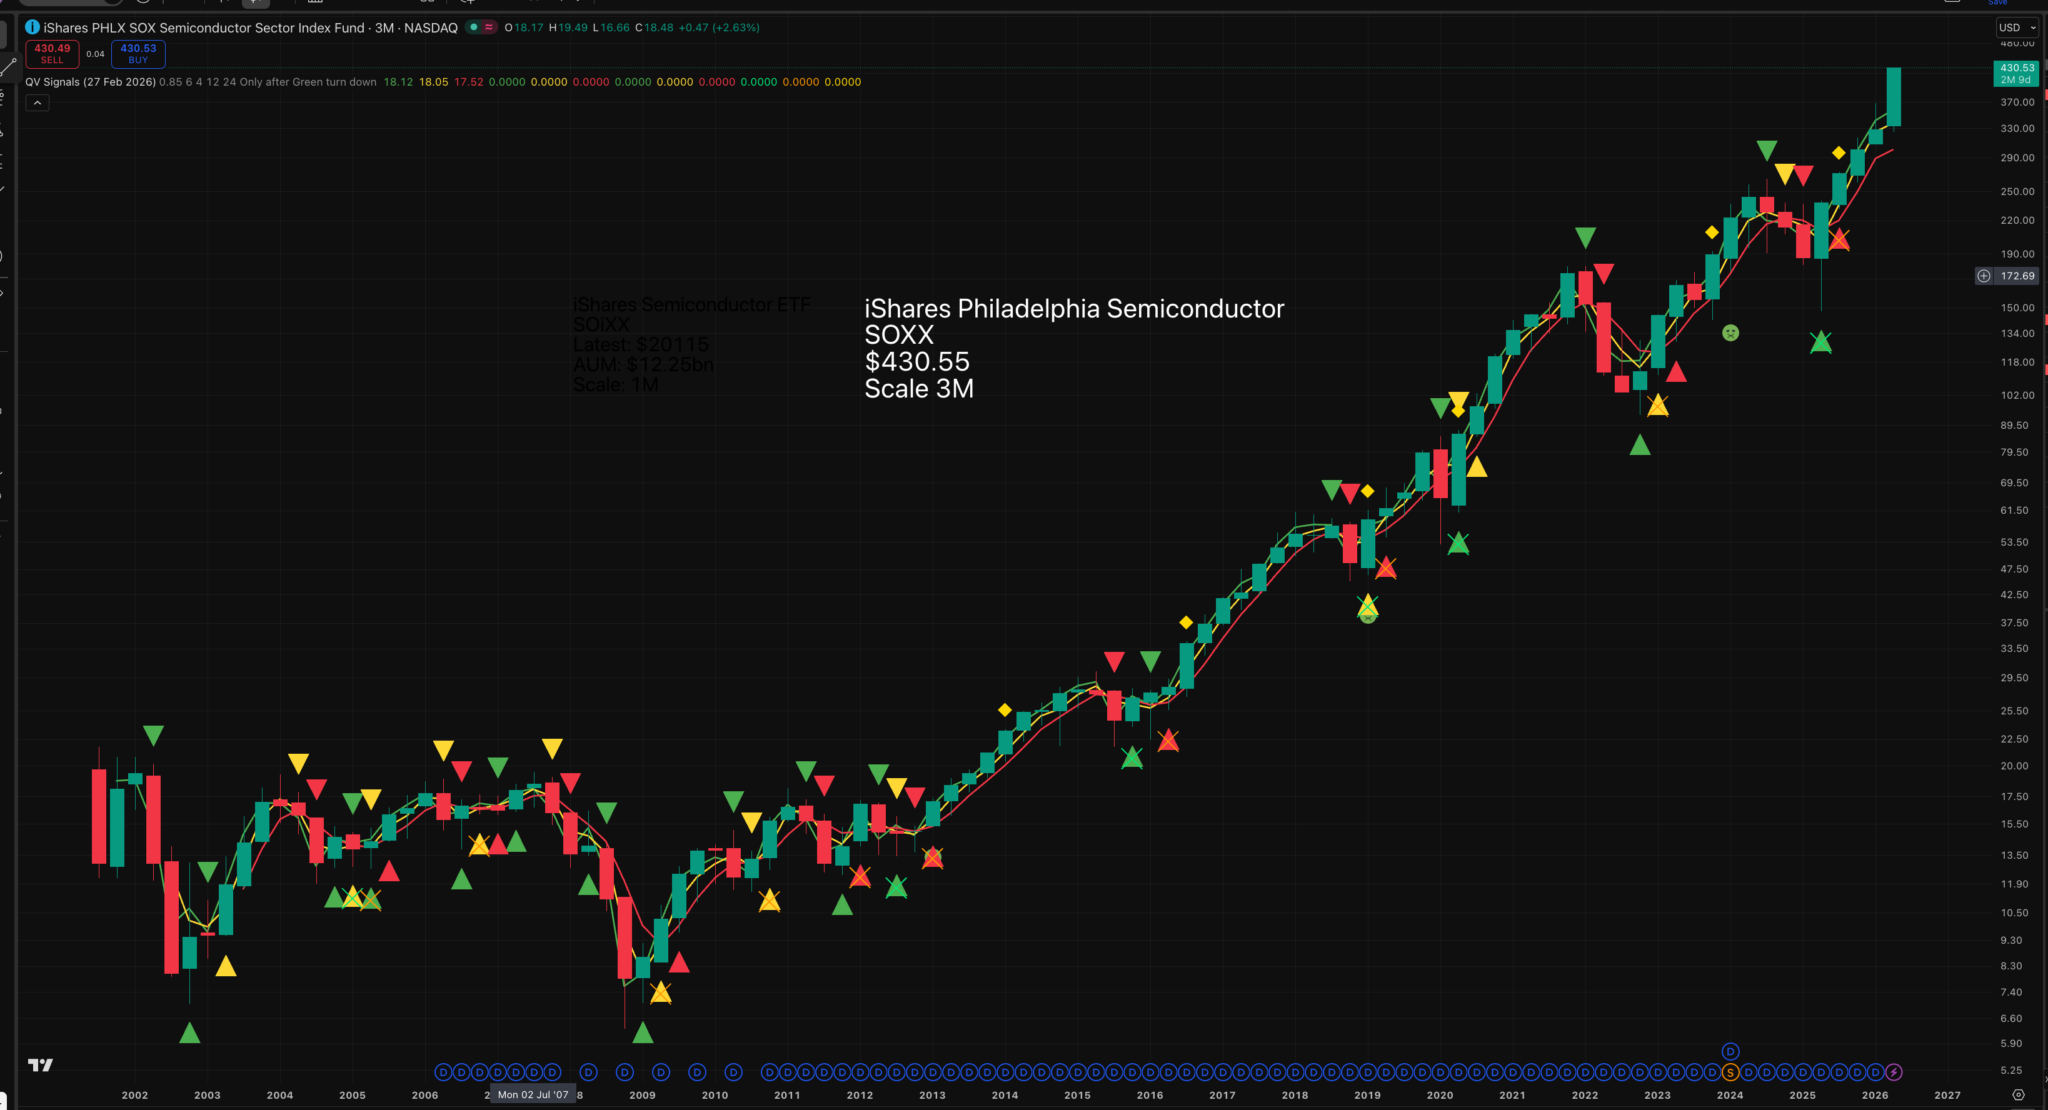Open the USD currency dropdown

coord(2016,28)
